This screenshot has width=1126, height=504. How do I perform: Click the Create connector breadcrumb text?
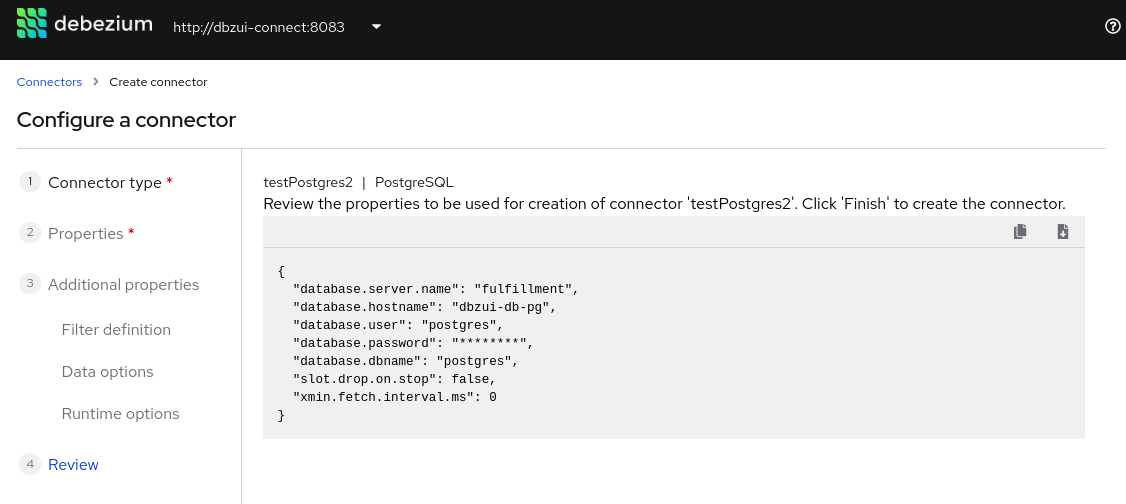pyautogui.click(x=158, y=82)
